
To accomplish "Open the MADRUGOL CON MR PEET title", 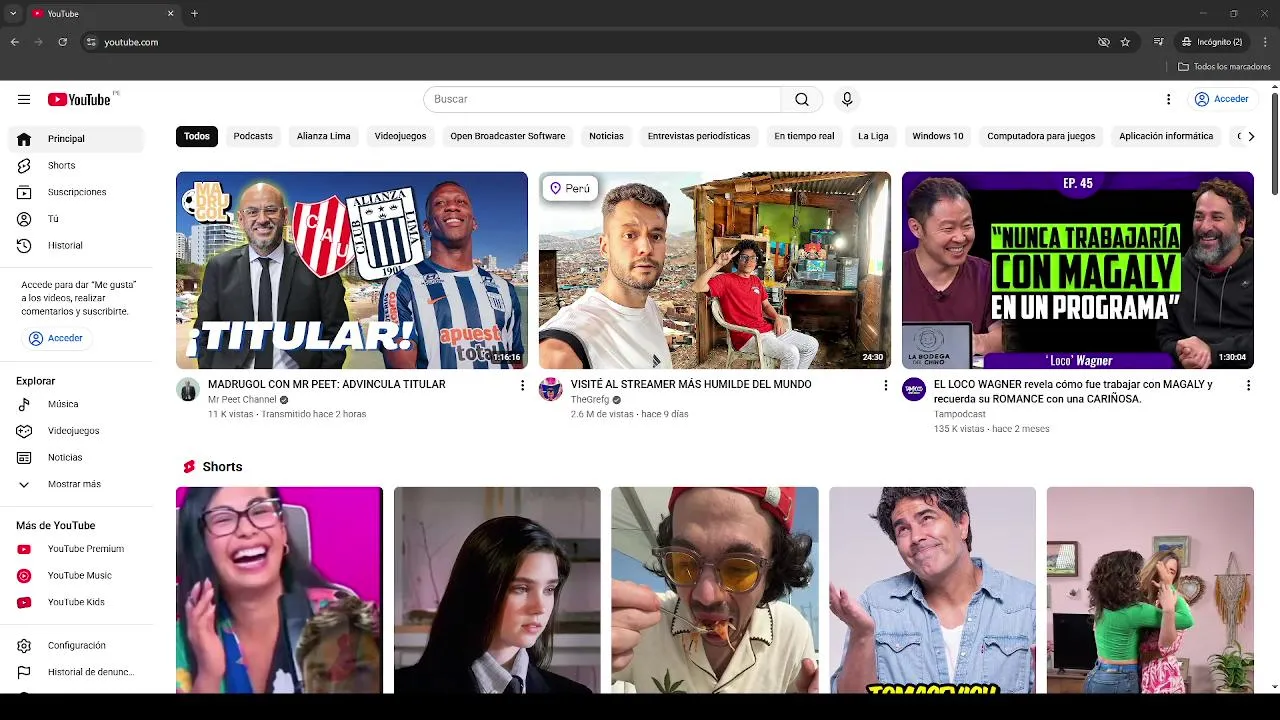I will coord(327,384).
